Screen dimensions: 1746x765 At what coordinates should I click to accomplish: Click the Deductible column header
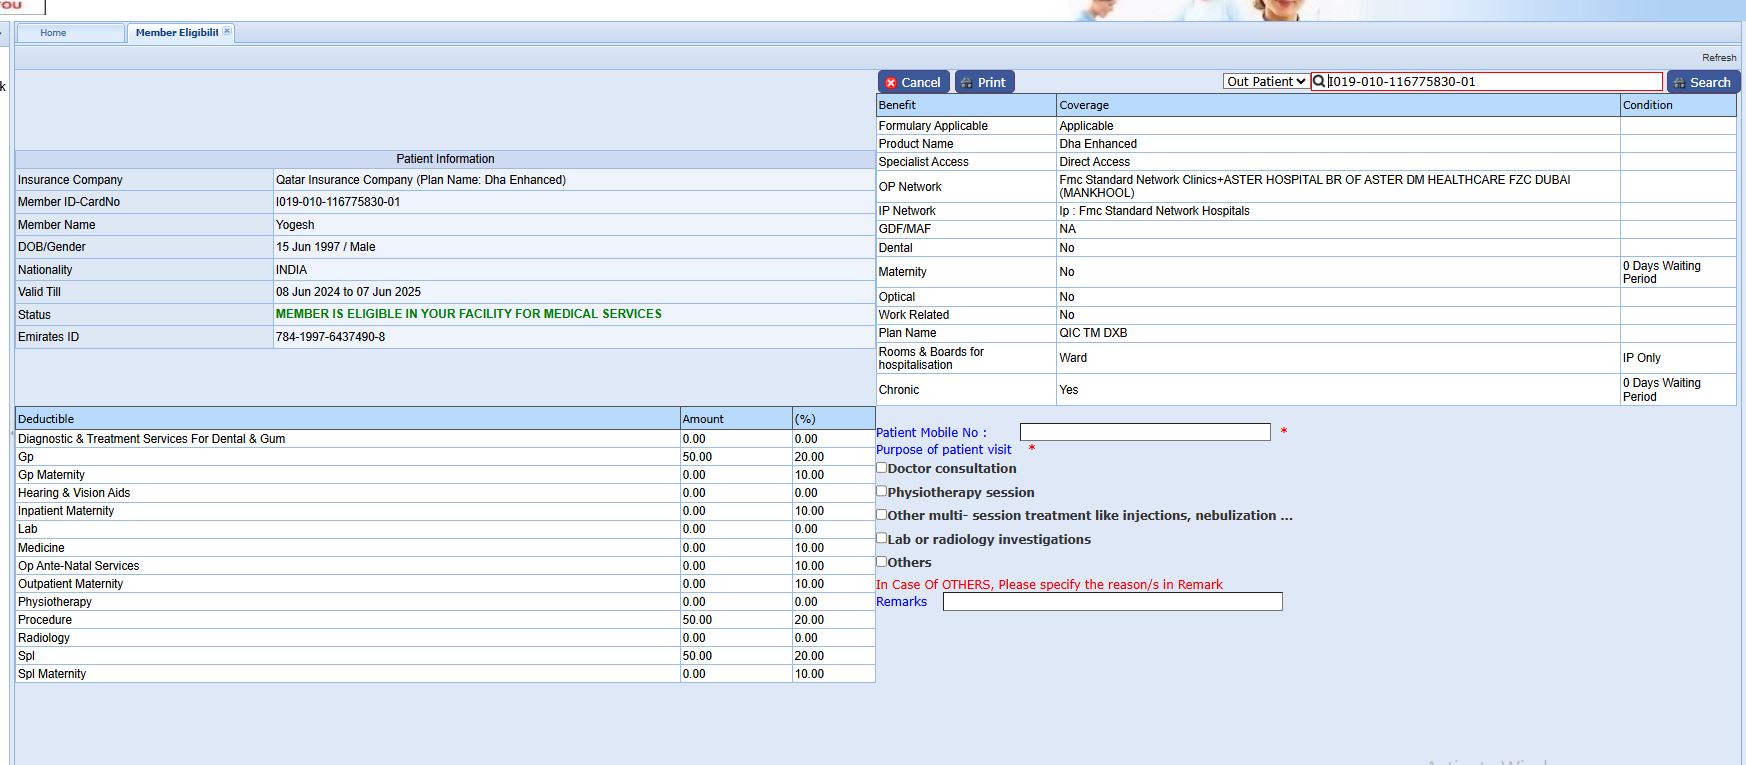[x=46, y=419]
